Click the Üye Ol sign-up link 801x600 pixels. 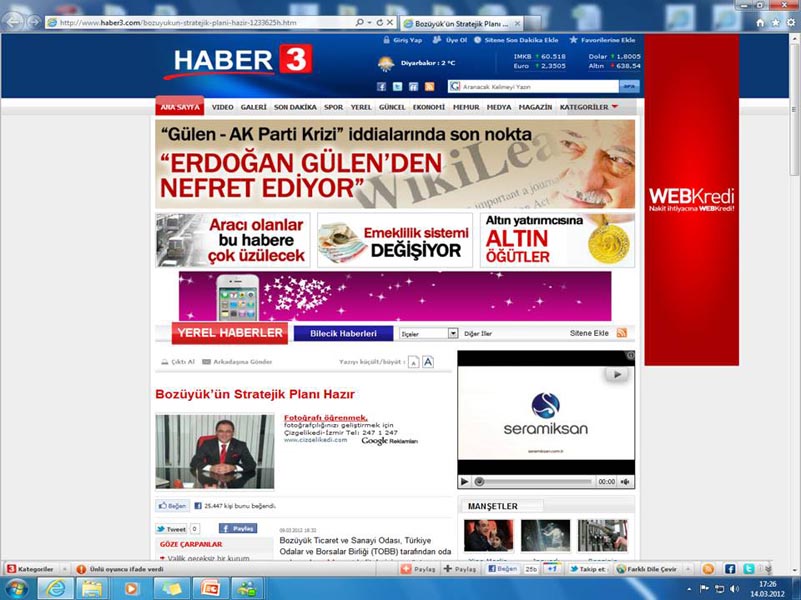tap(450, 40)
